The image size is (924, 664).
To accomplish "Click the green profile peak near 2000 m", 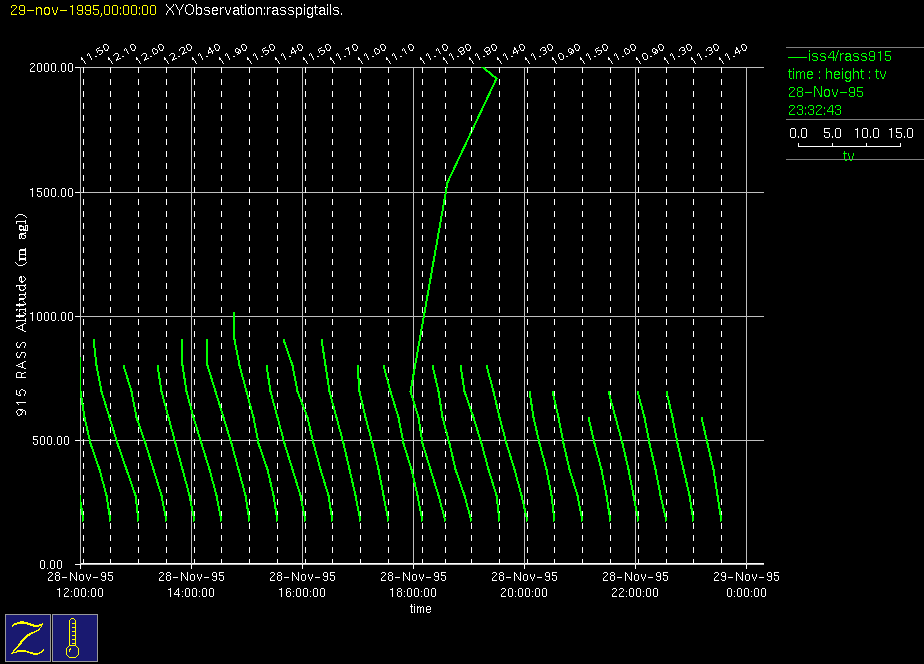I will [x=497, y=79].
